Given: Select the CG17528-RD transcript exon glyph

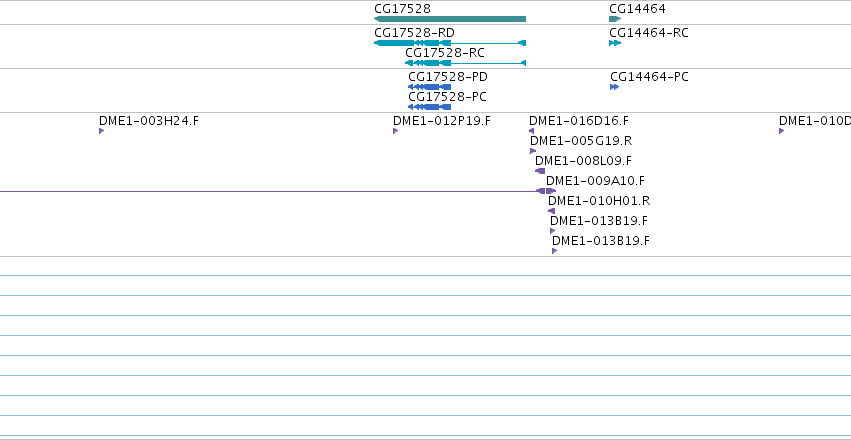Looking at the screenshot, I should click(450, 43).
